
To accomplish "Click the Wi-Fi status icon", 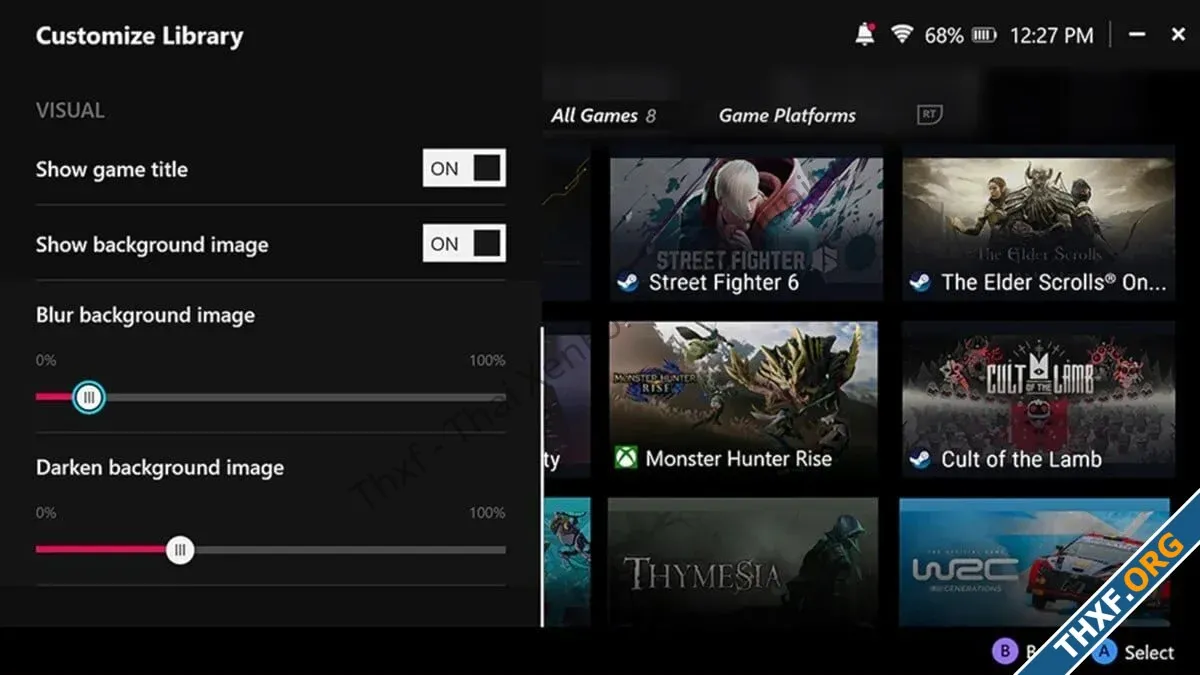I will pyautogui.click(x=903, y=35).
